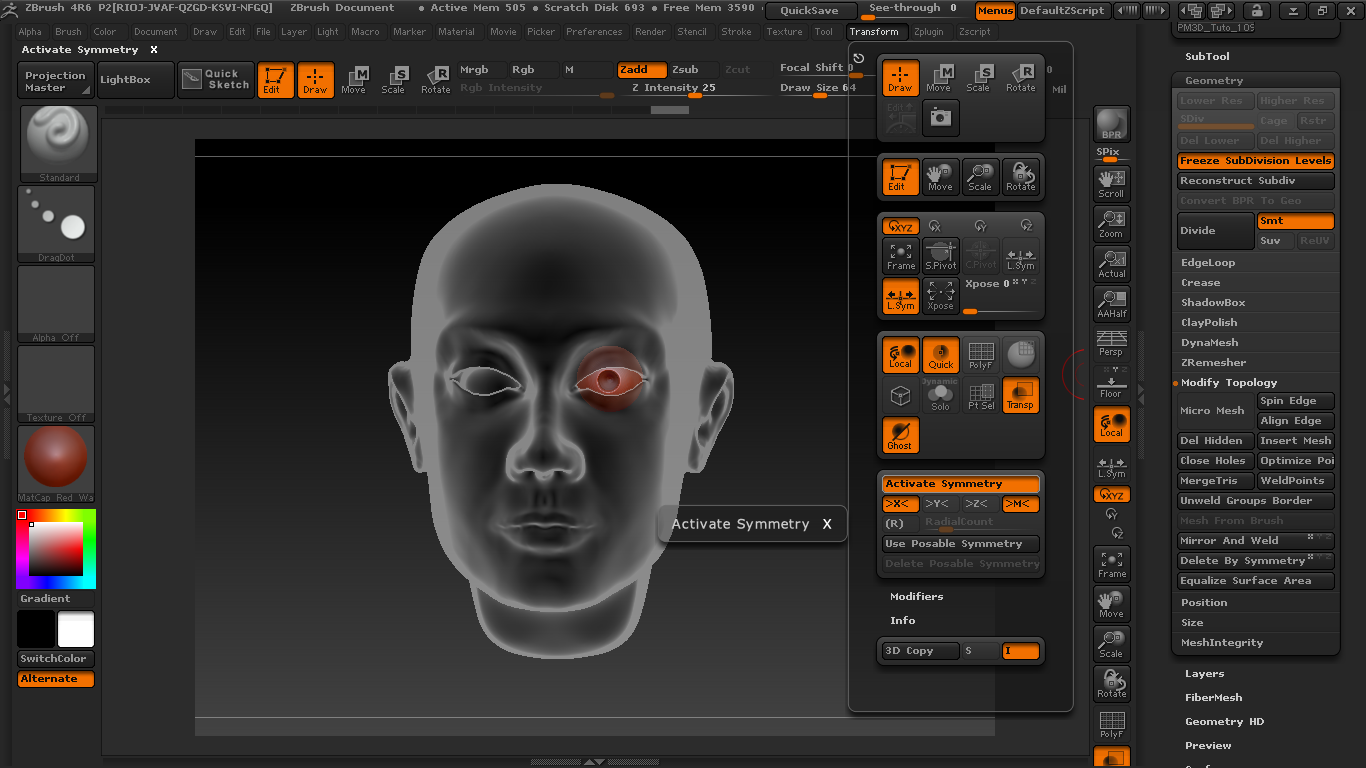Screen dimensions: 1366x768
Task: Toggle the Smt option next to Divide
Action: (1295, 221)
